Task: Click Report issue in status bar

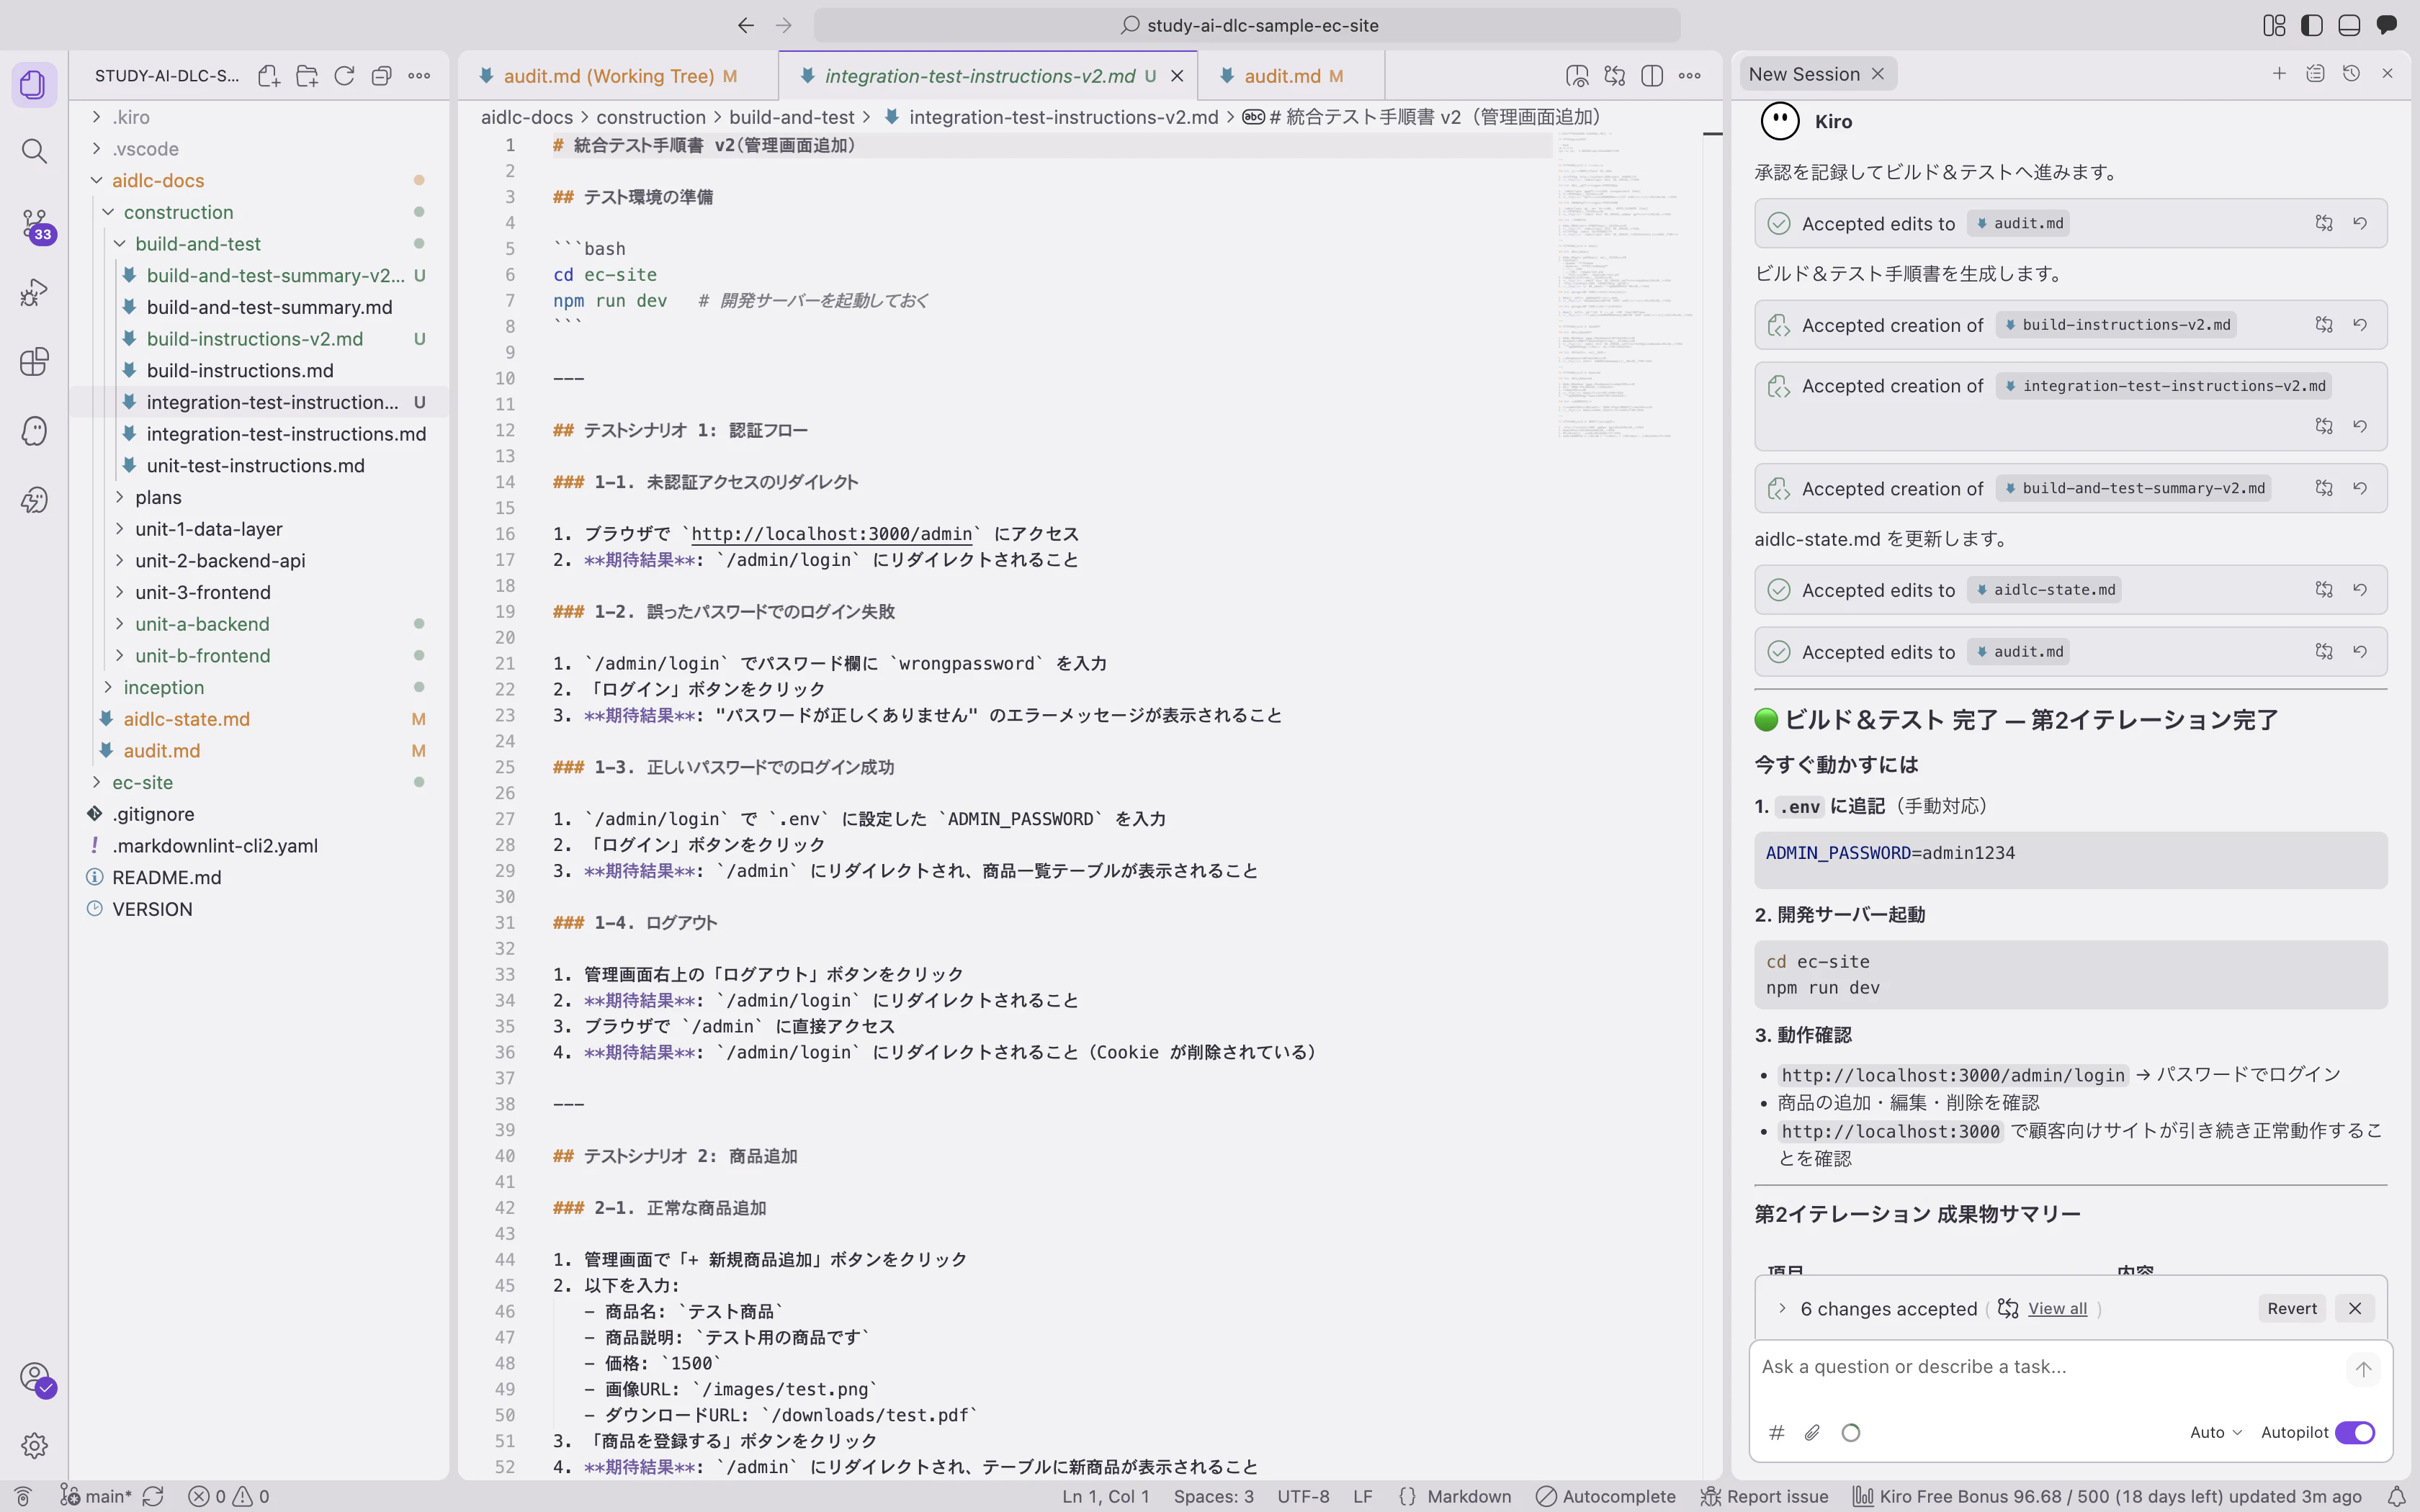Action: pyautogui.click(x=1764, y=1496)
